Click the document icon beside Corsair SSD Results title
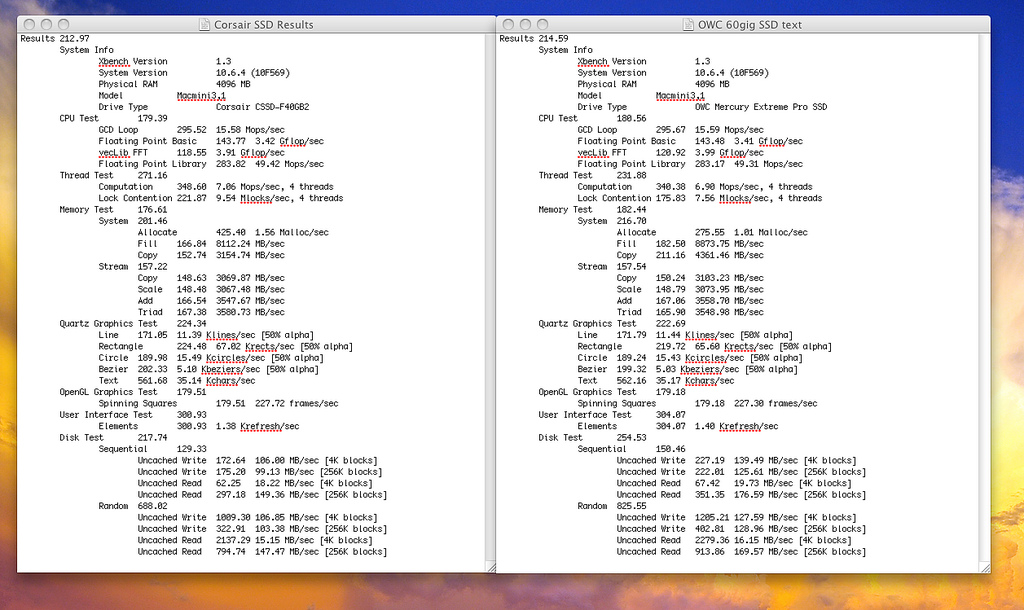 [x=205, y=24]
